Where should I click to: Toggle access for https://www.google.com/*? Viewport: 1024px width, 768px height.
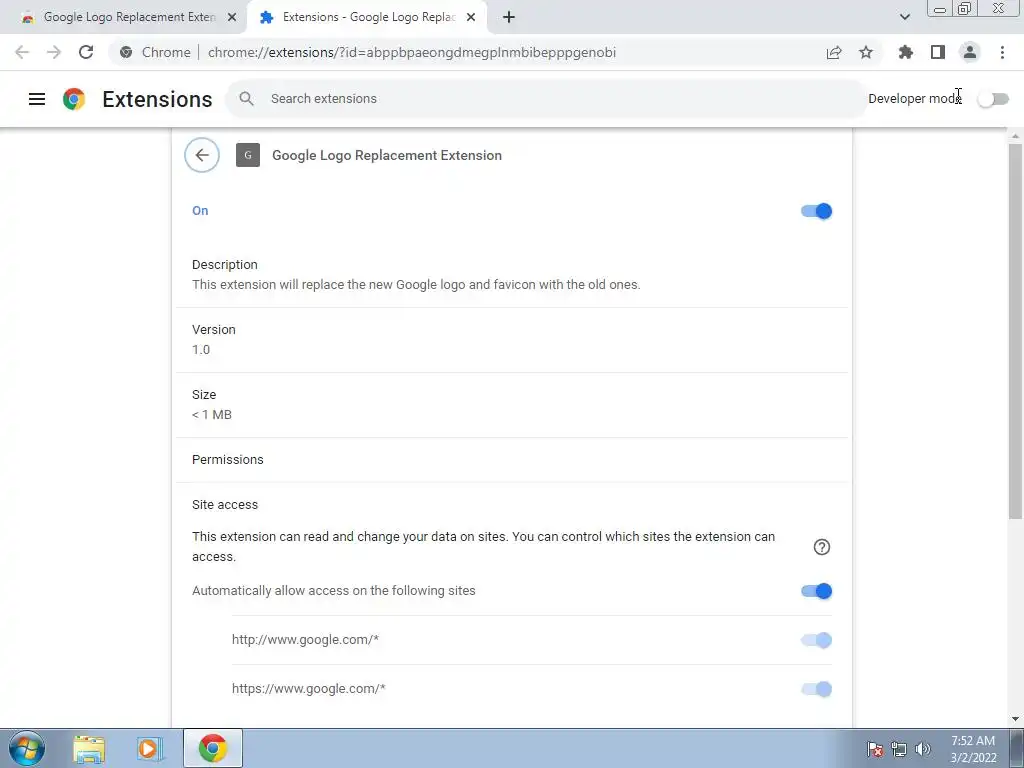pyautogui.click(x=816, y=689)
